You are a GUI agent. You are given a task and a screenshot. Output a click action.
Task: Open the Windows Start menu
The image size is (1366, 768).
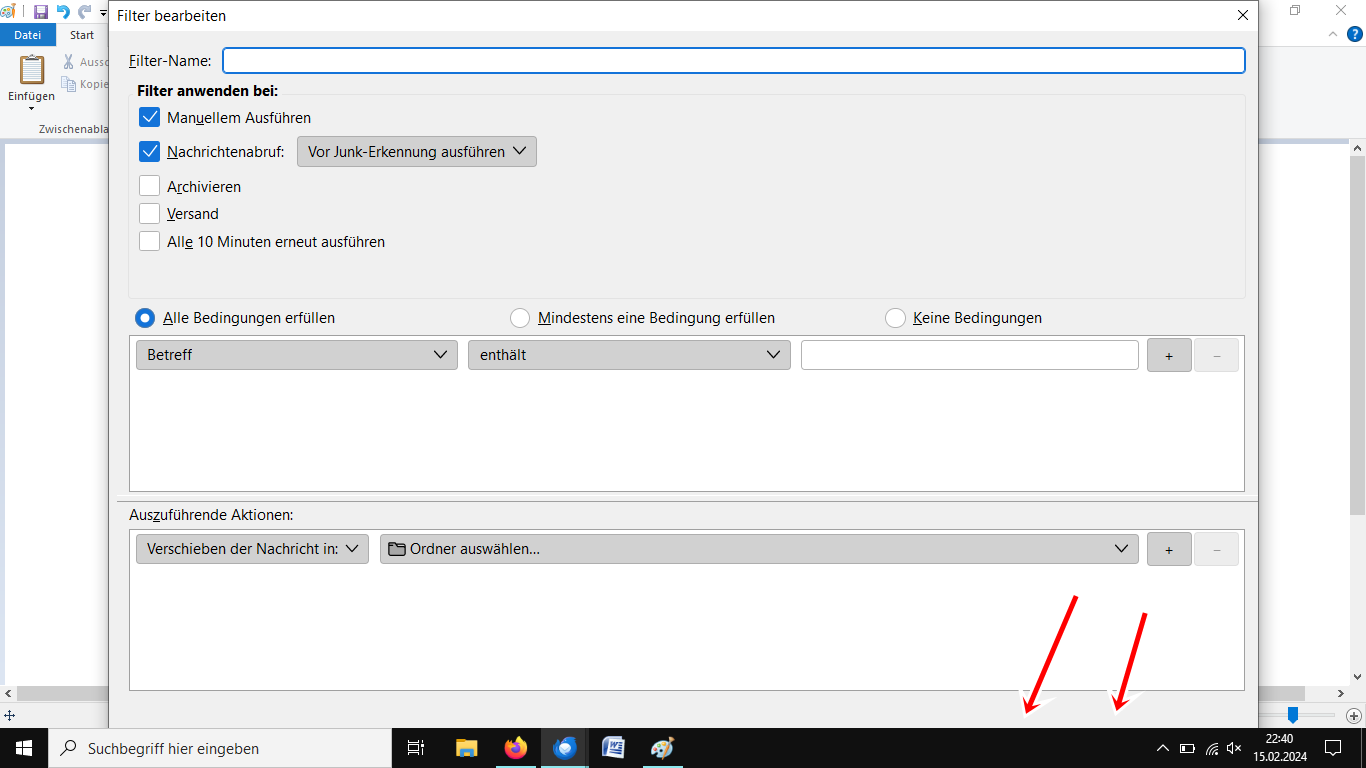click(24, 748)
